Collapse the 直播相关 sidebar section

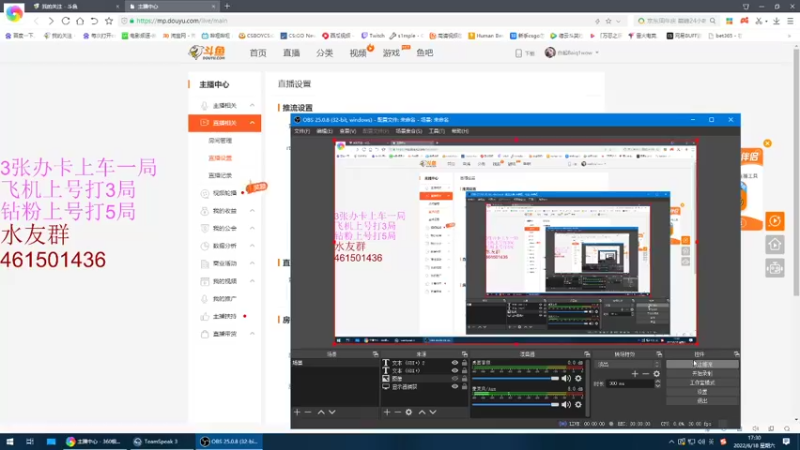click(x=252, y=123)
